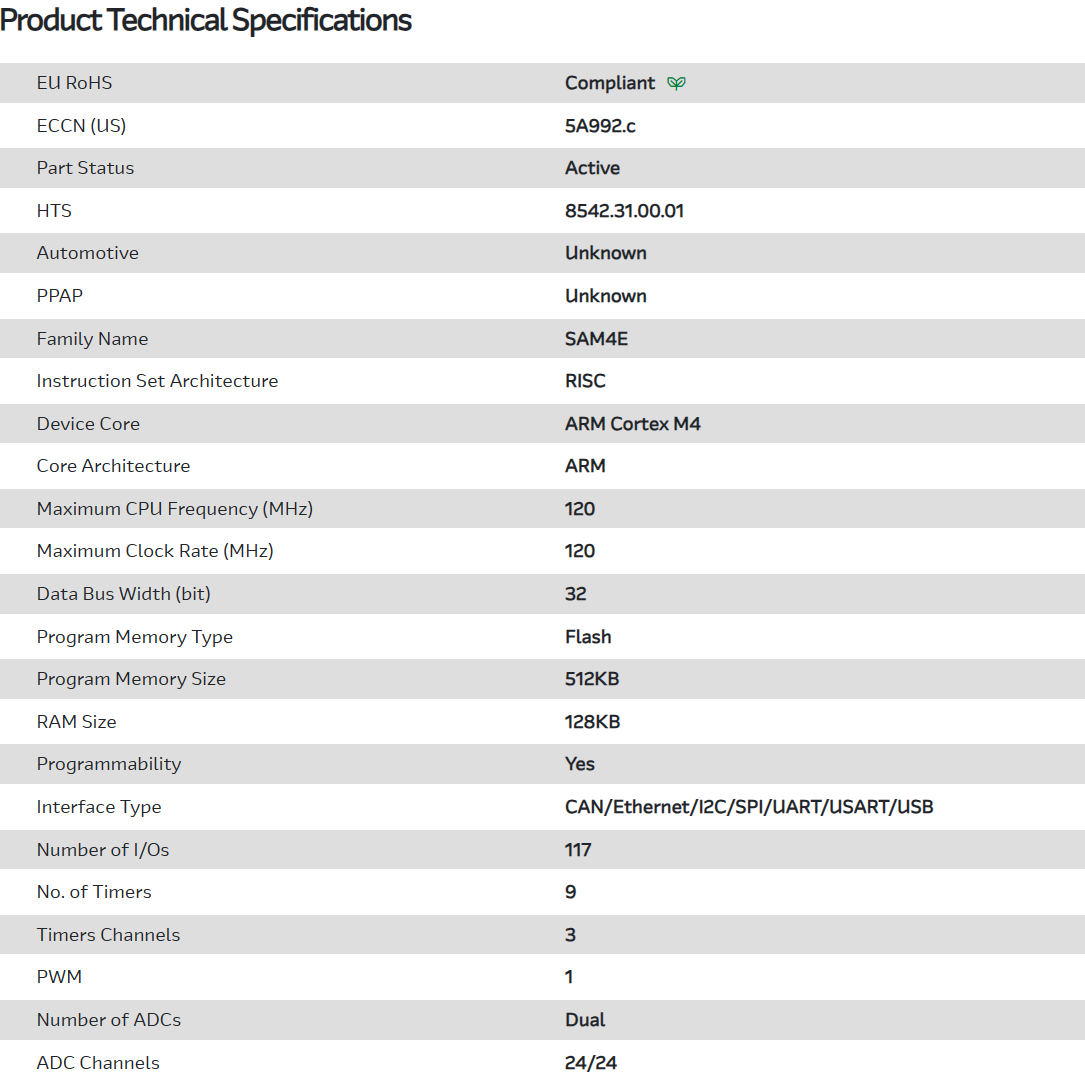Screen dimensions: 1085x1078
Task: Select the PPAP row label
Action: point(62,296)
